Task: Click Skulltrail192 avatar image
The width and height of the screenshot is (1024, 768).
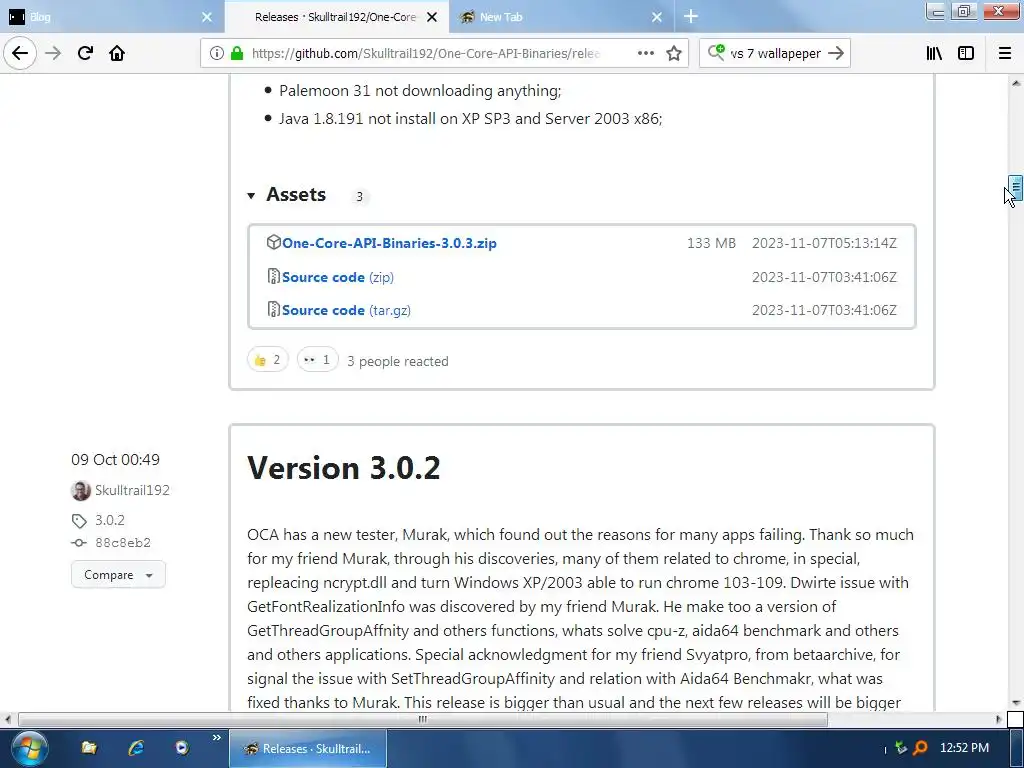Action: [81, 490]
